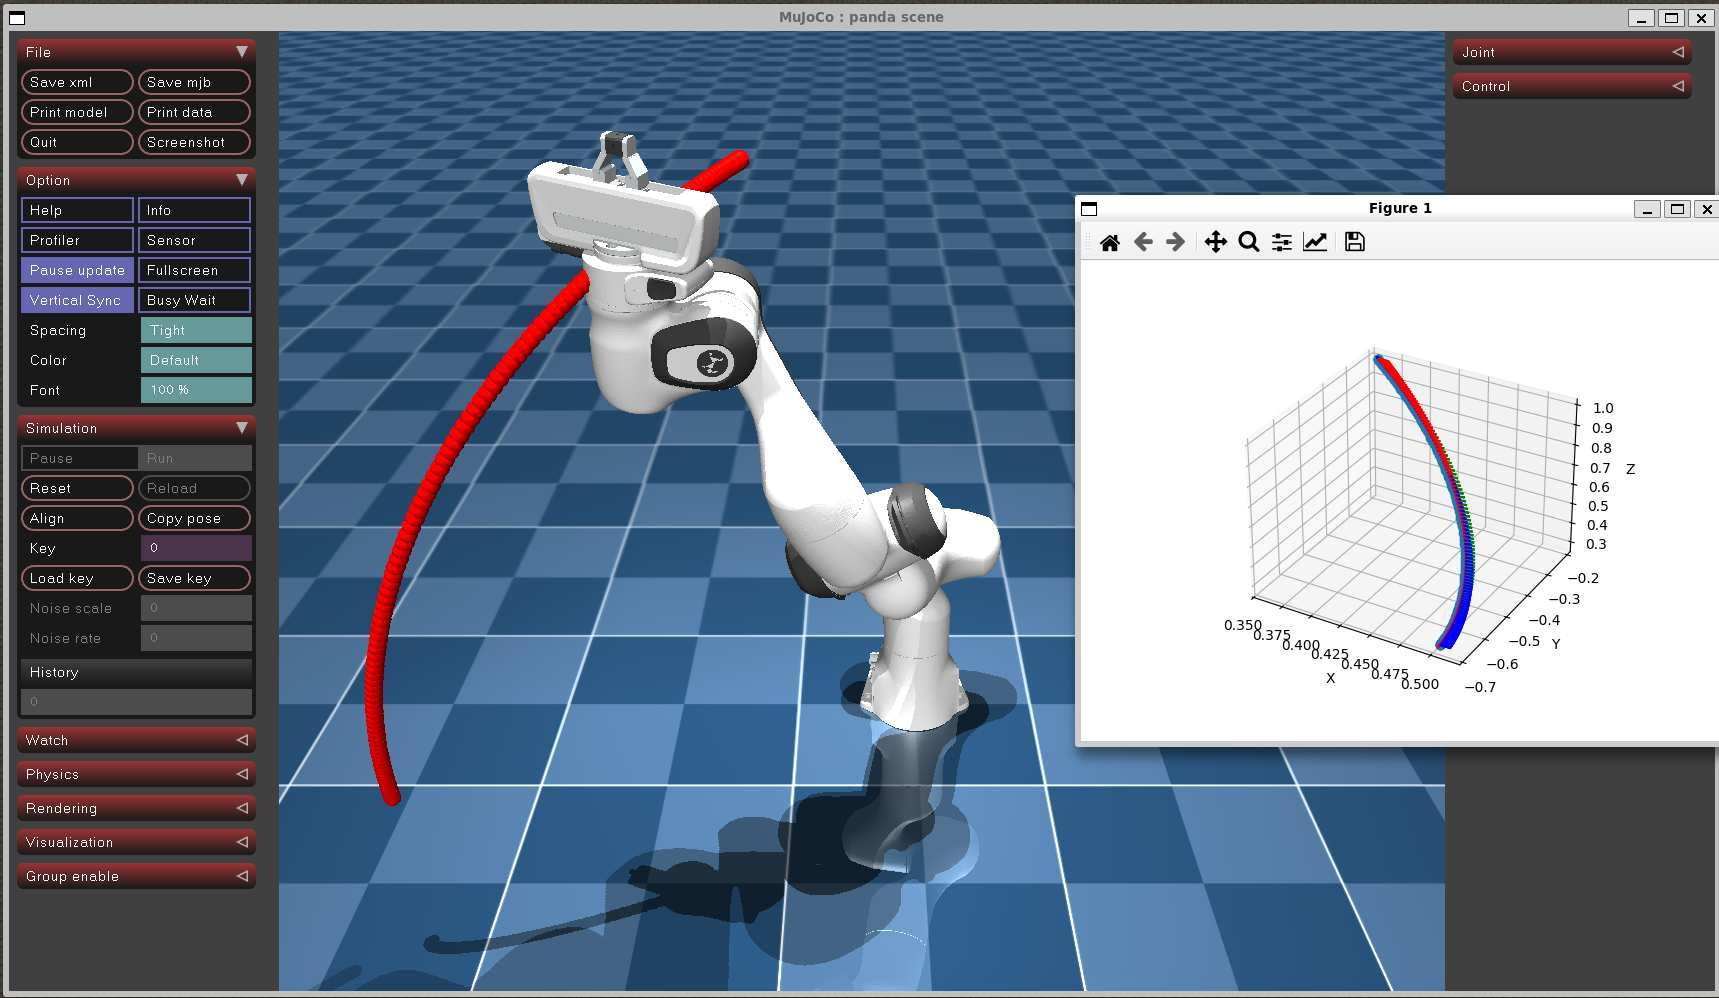Expand the Physics section
Screen dimensions: 1719x998
tap(136, 774)
